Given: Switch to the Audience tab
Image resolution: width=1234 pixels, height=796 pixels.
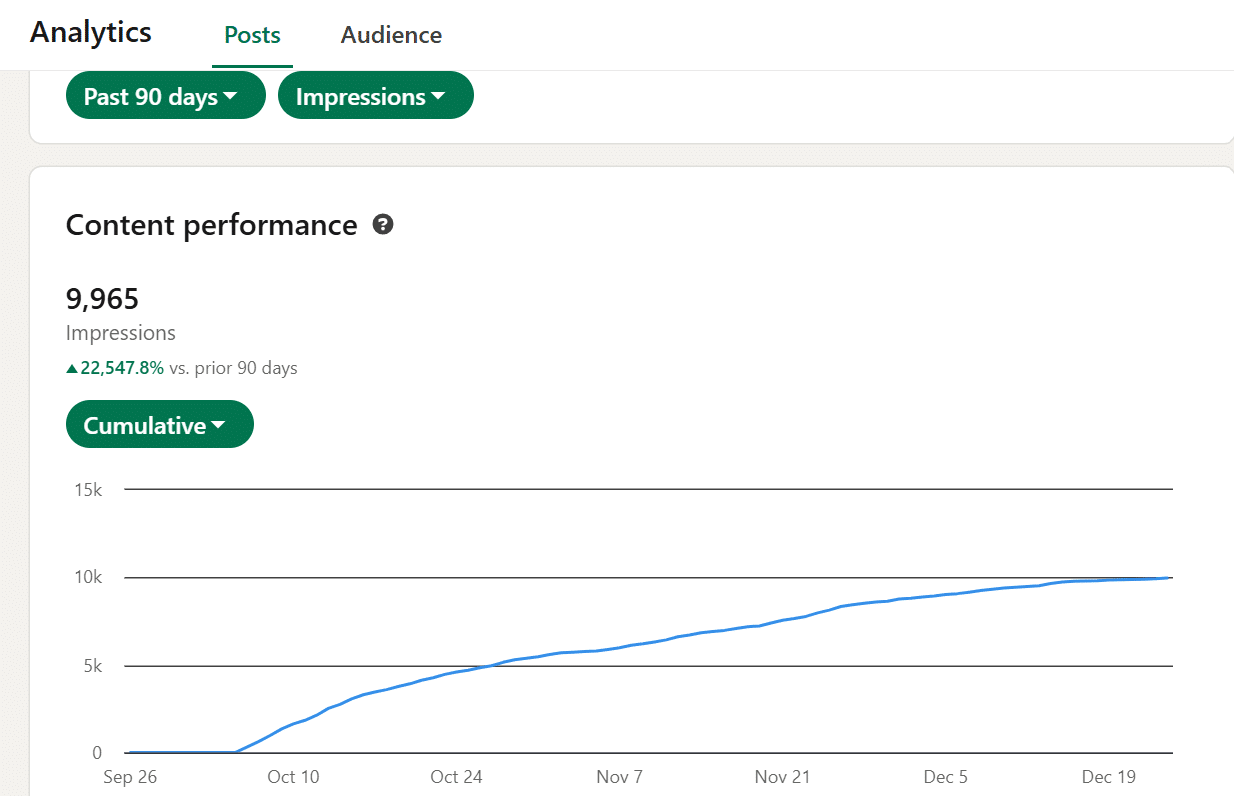Looking at the screenshot, I should pos(391,35).
